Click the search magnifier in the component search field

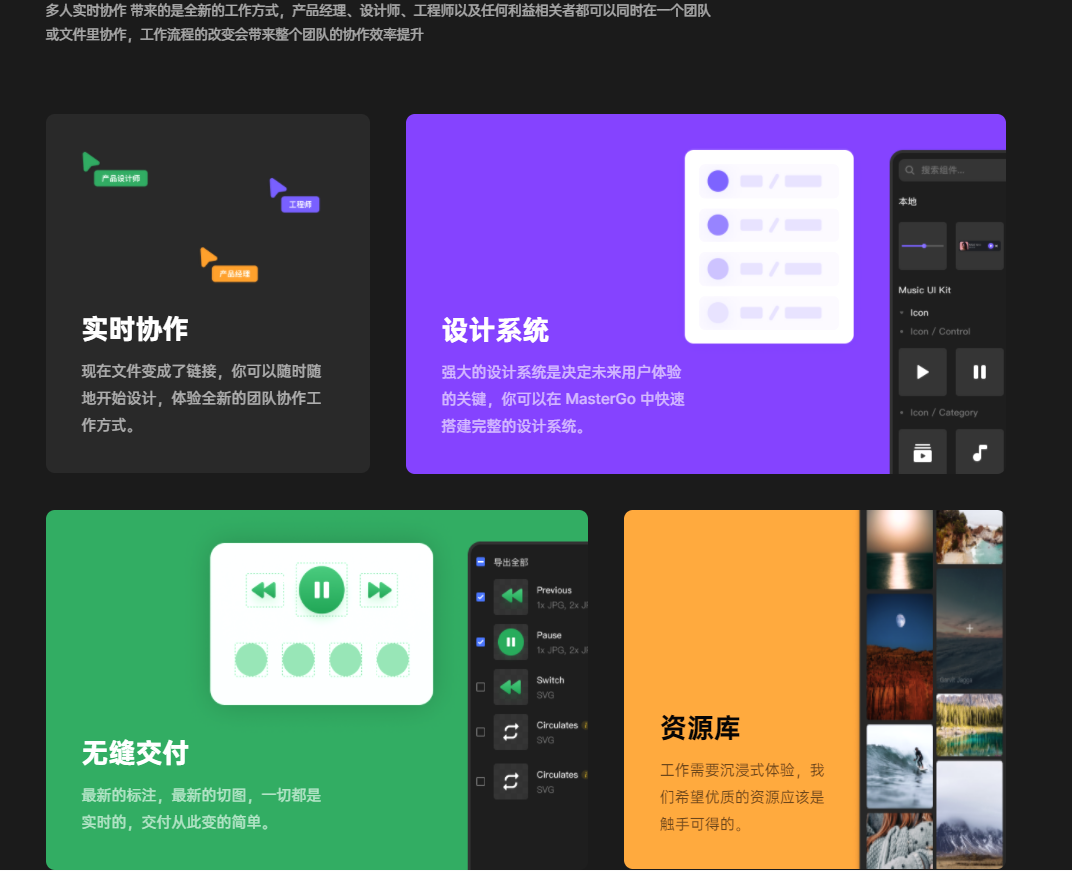click(909, 168)
